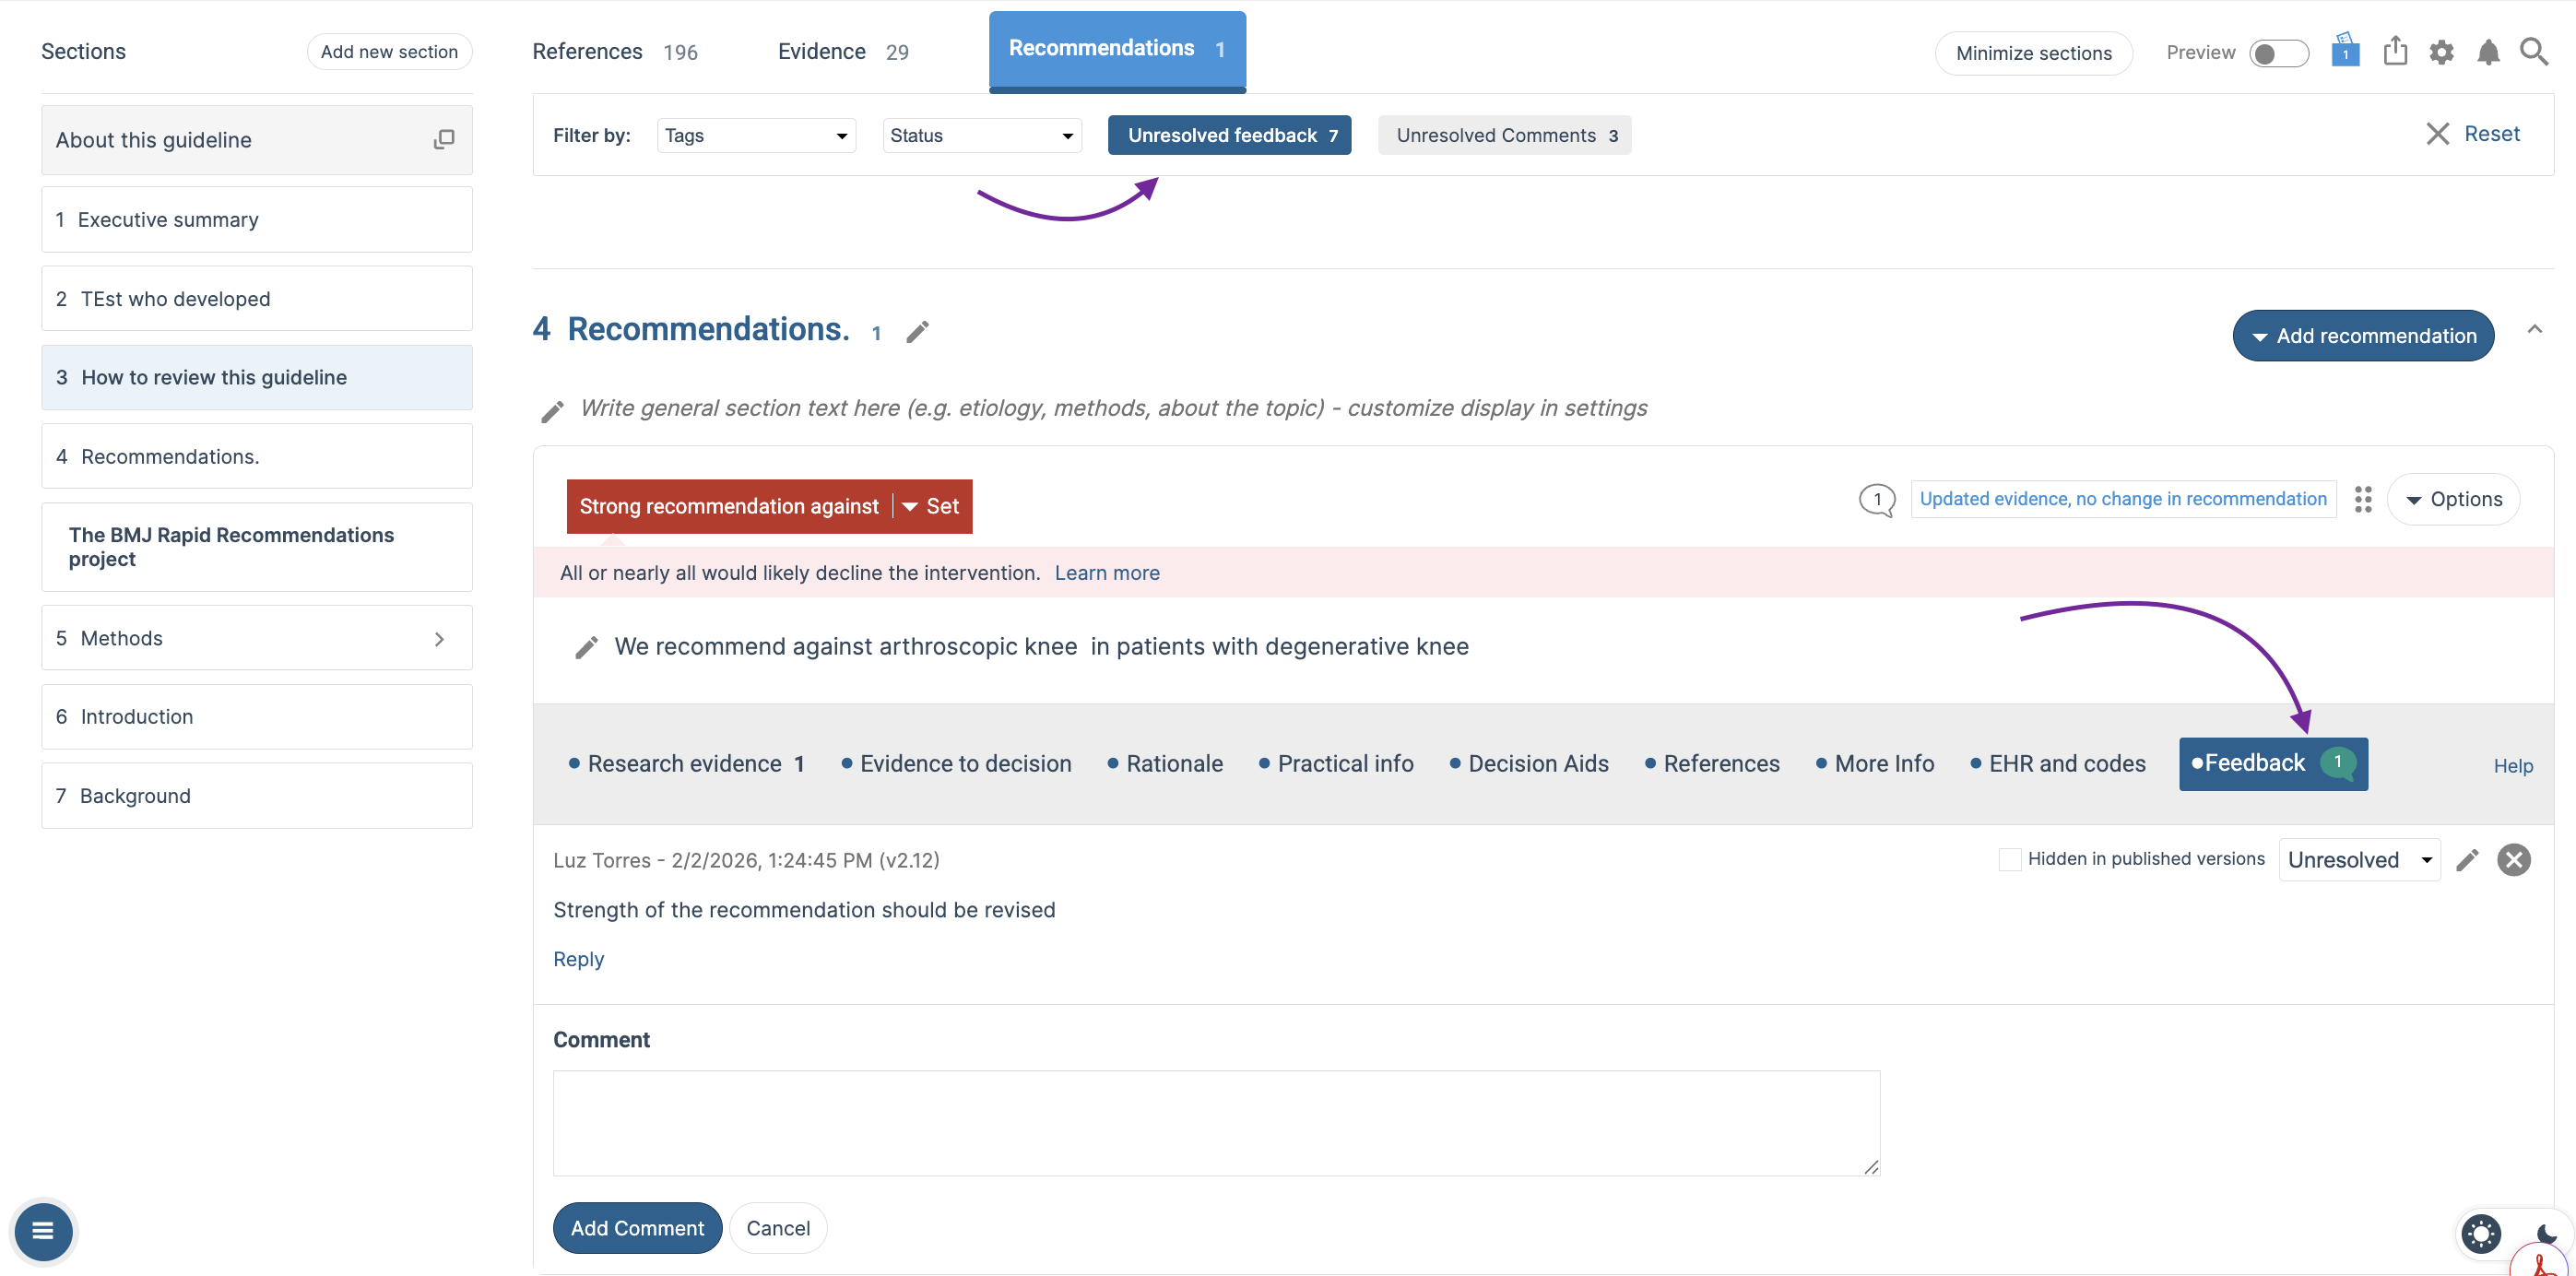Image resolution: width=2576 pixels, height=1276 pixels.
Task: Grab the recommendation drag handle dots
Action: [x=2363, y=500]
